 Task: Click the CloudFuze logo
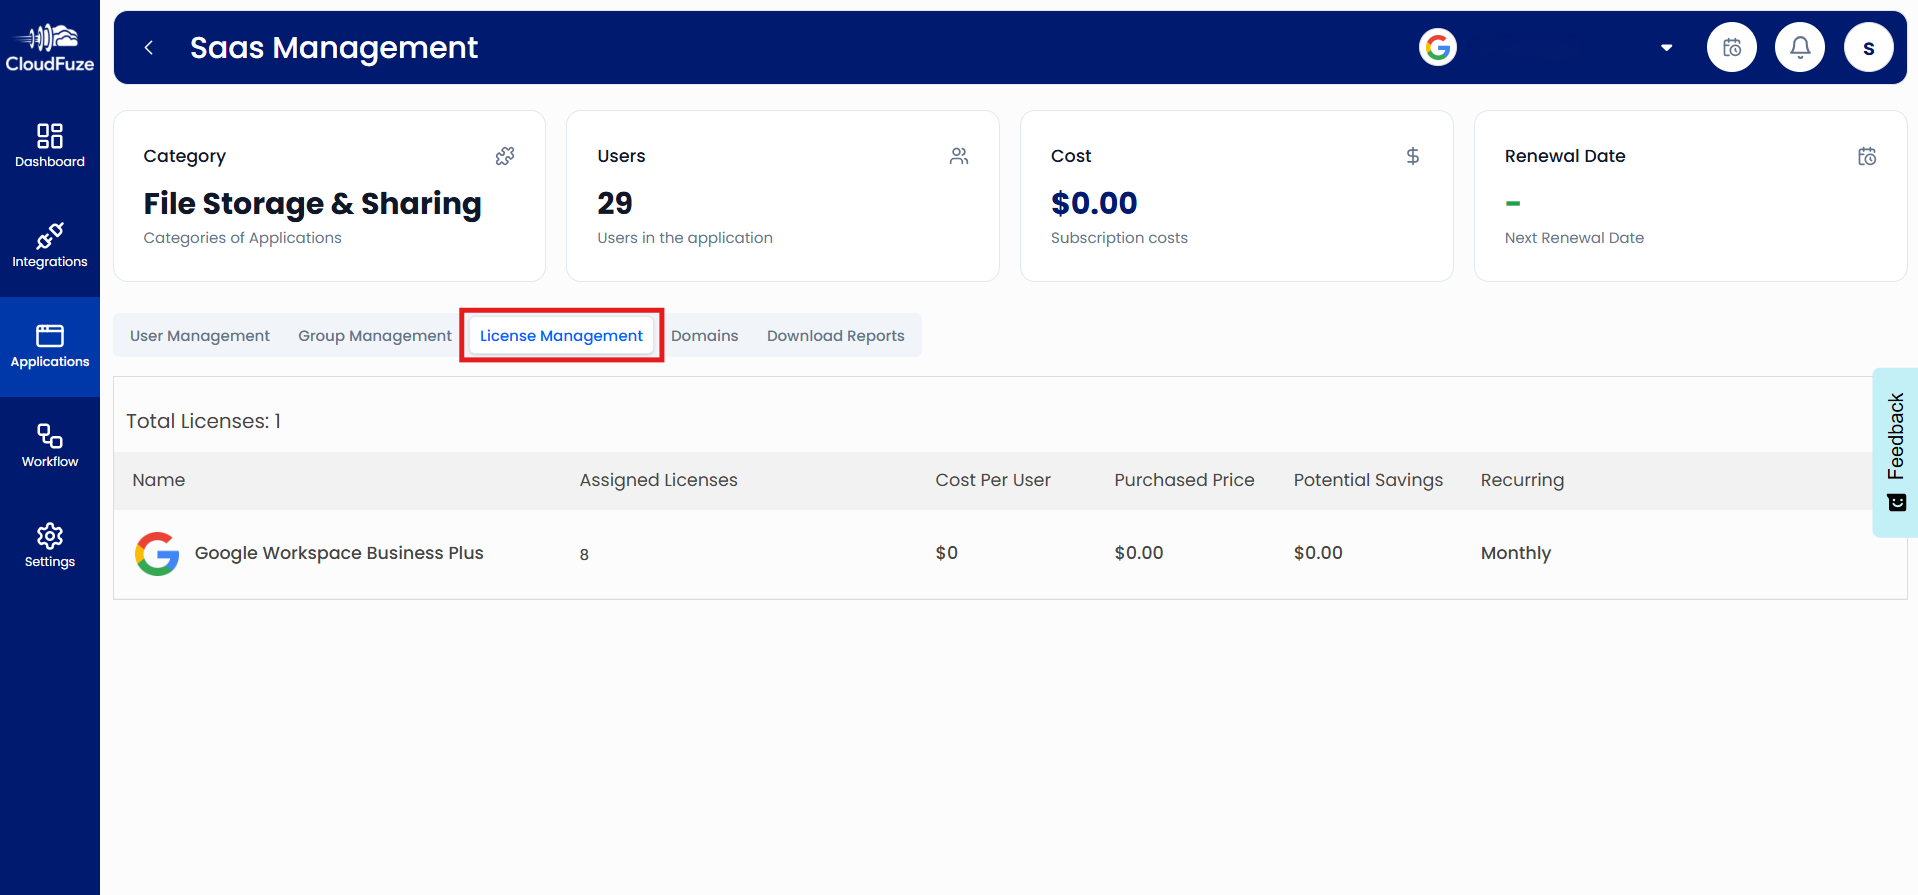tap(50, 48)
